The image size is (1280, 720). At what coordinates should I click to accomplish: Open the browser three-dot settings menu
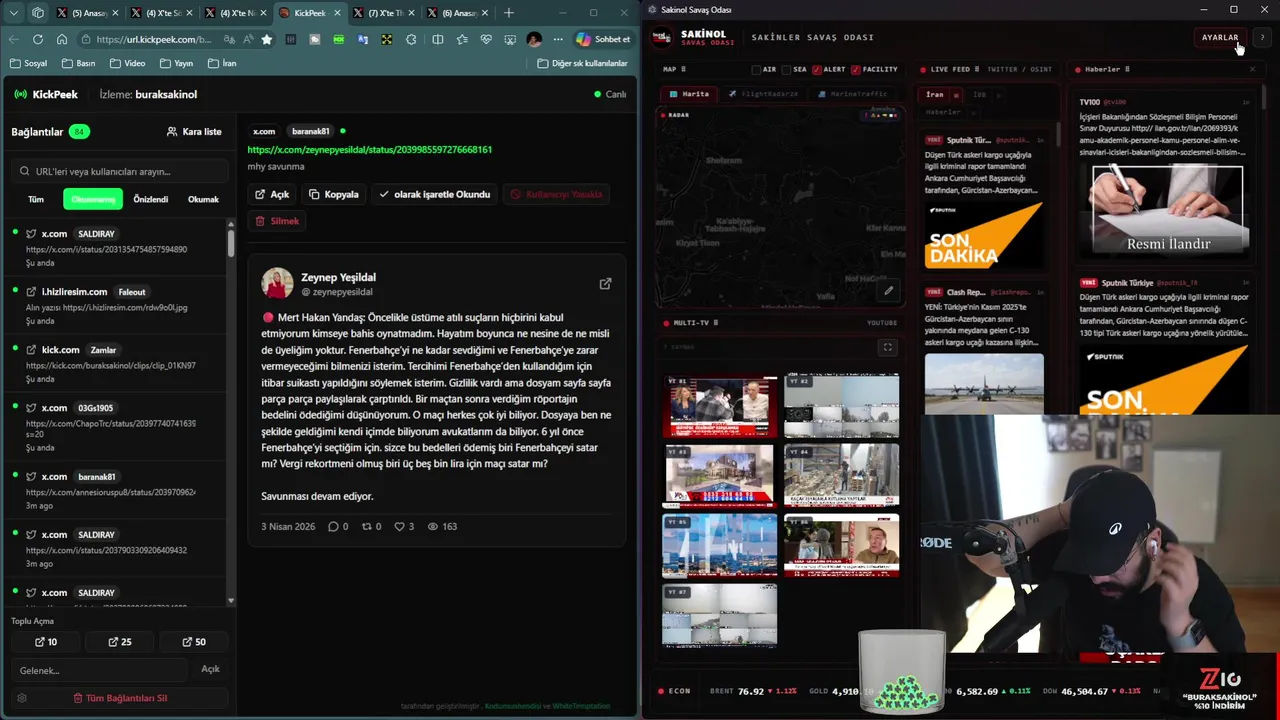[558, 39]
